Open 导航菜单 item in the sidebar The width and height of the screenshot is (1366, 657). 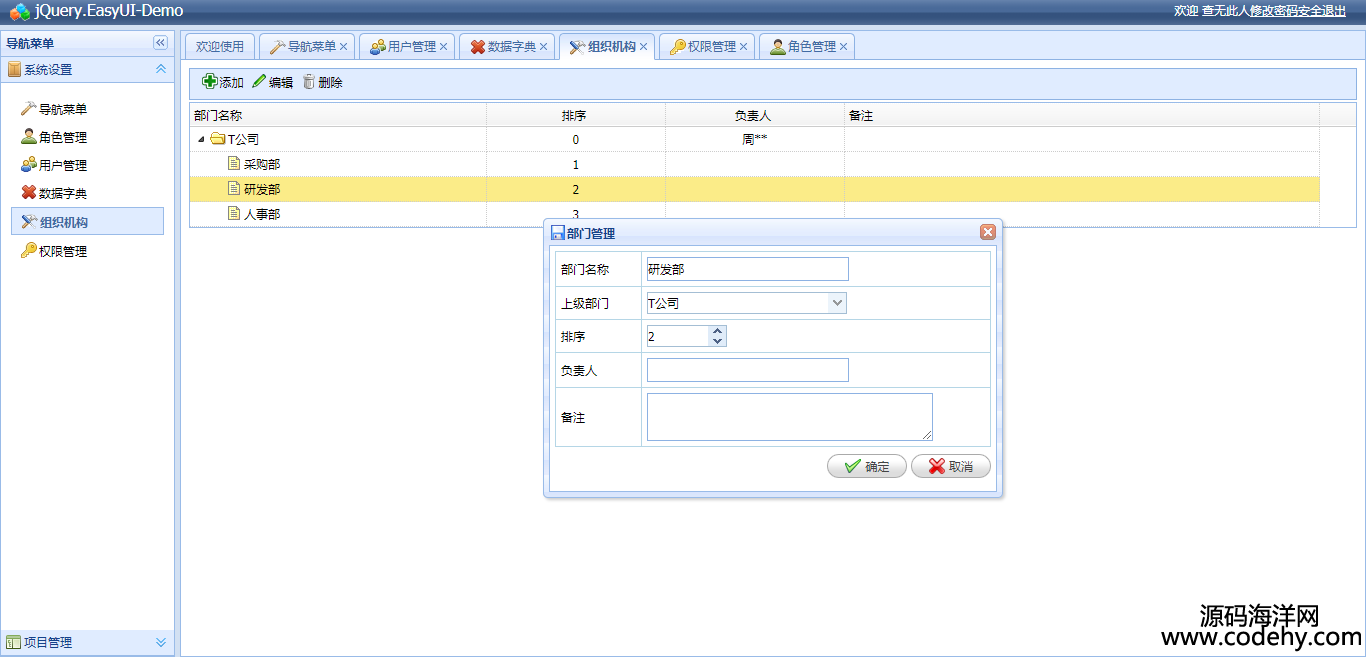(62, 110)
